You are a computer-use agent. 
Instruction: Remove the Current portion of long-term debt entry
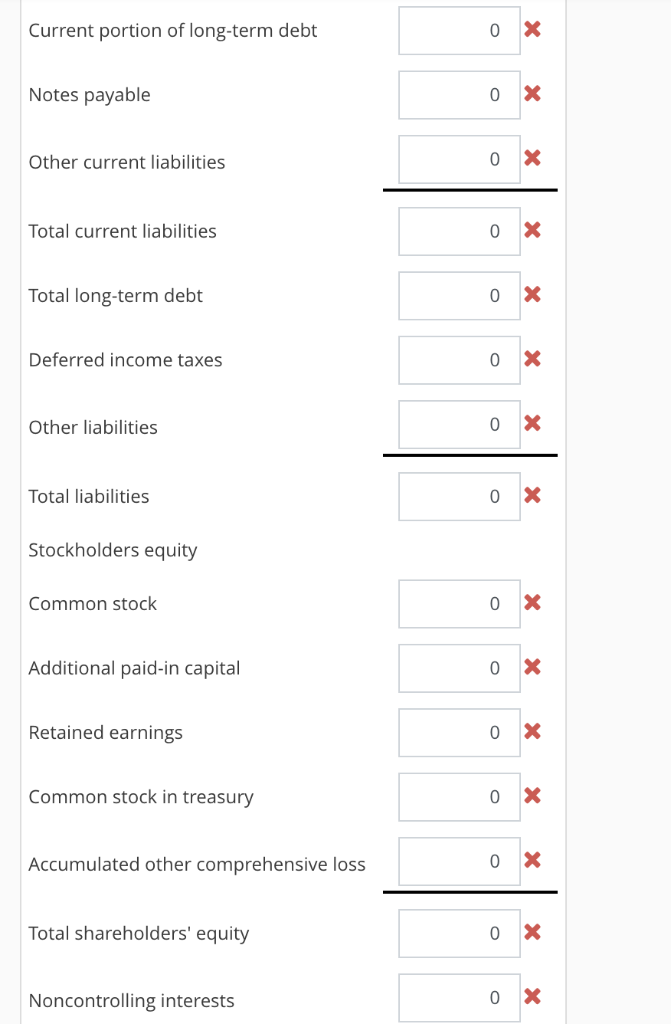click(532, 30)
